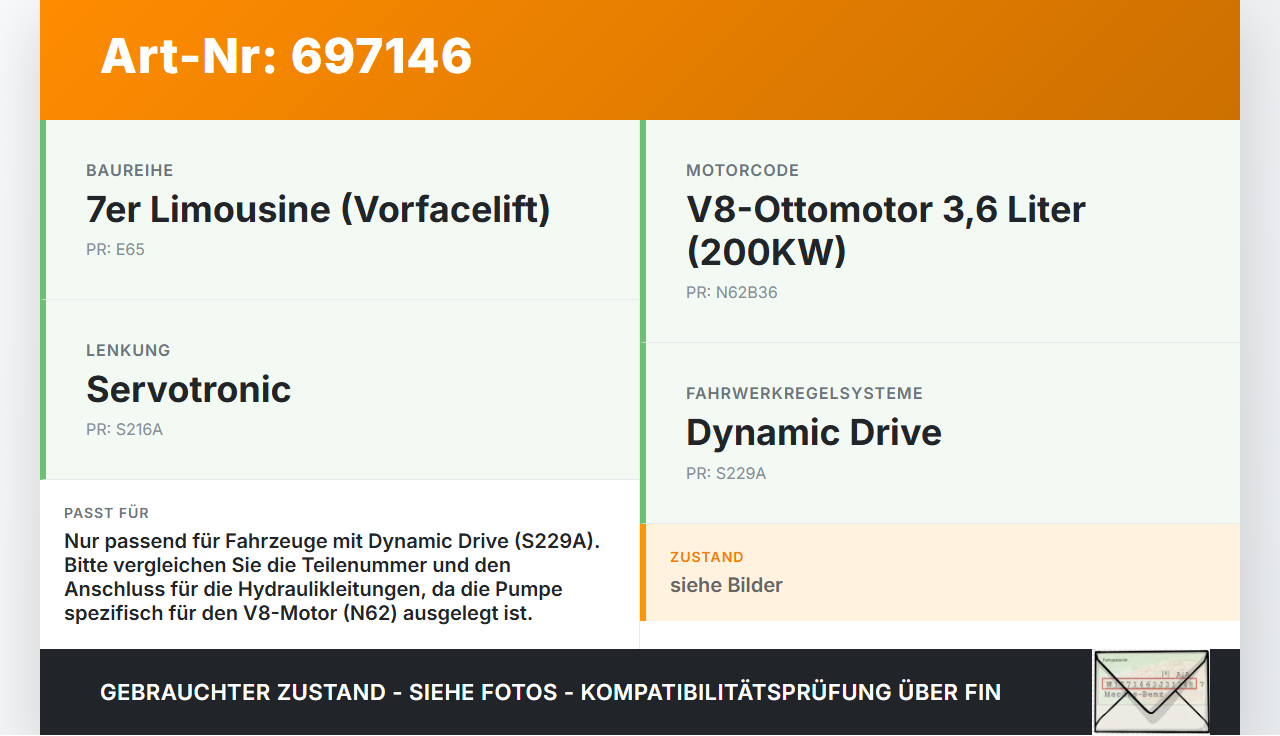Click the MOTORCODE label
This screenshot has height=736, width=1280.
[x=743, y=171]
